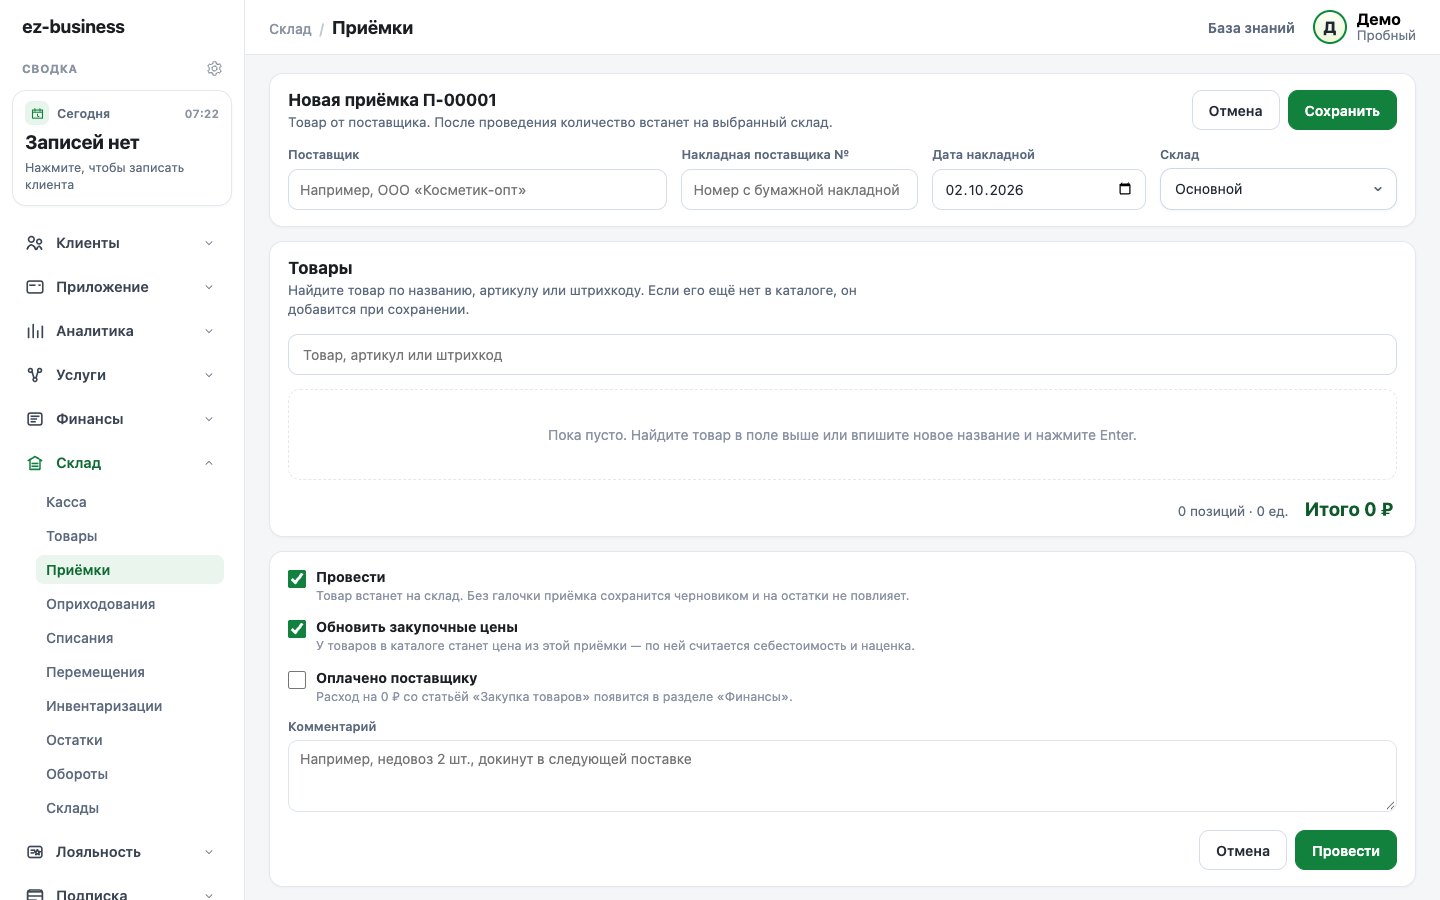This screenshot has height=900, width=1440.
Task: Click the Клиенты people icon
Action: (x=35, y=243)
